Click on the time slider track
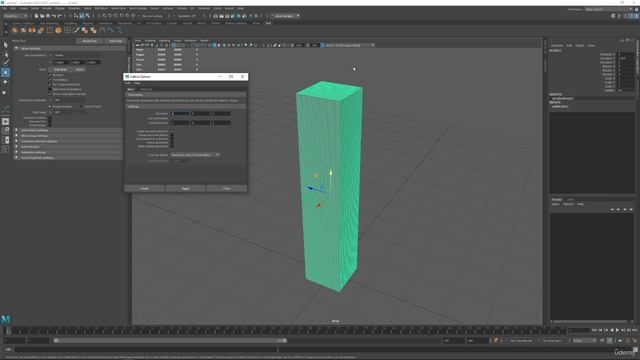The width and height of the screenshot is (640, 360). (x=286, y=331)
